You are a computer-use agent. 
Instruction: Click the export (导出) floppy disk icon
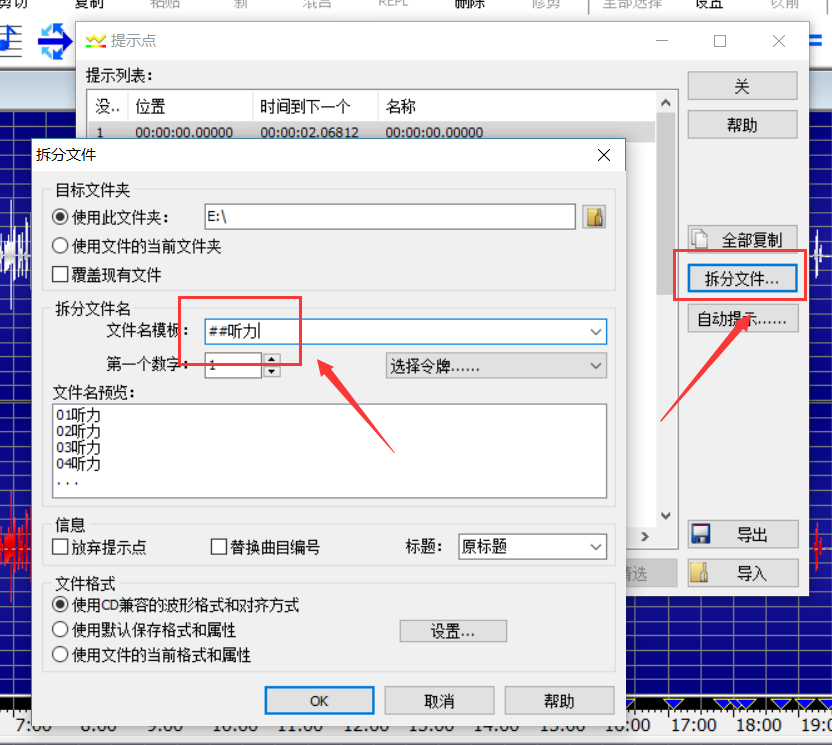pos(700,534)
